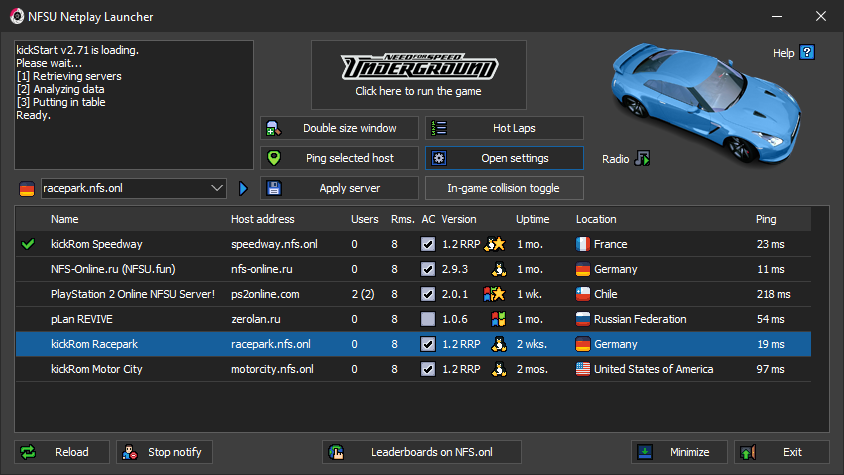Click the map pin icon on Ping selected host

(x=273, y=158)
